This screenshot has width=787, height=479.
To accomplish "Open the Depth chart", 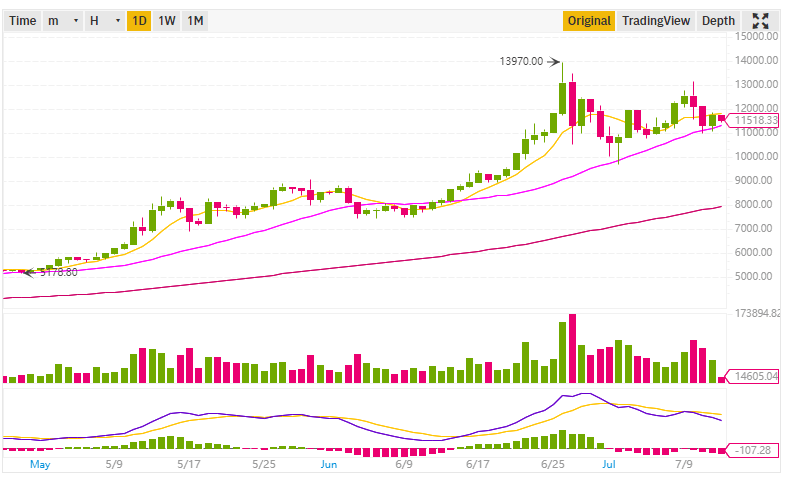I will point(718,21).
